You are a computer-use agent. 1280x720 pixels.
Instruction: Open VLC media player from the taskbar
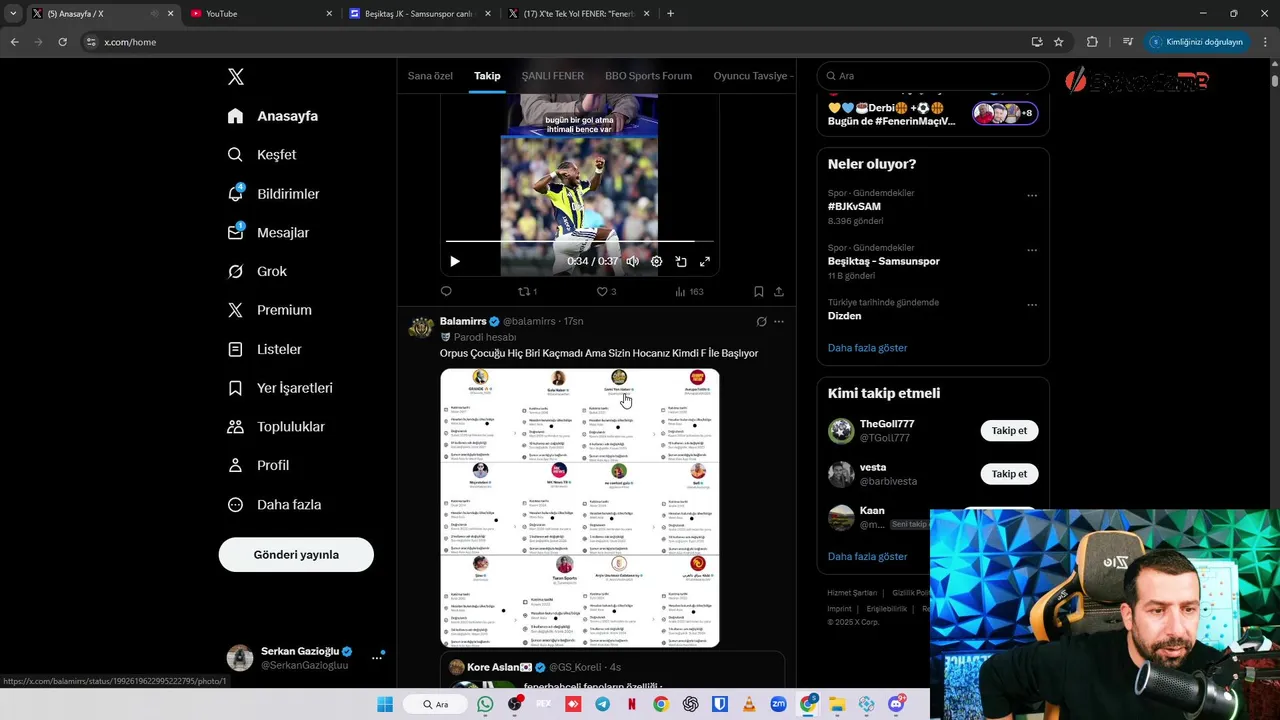[x=749, y=704]
